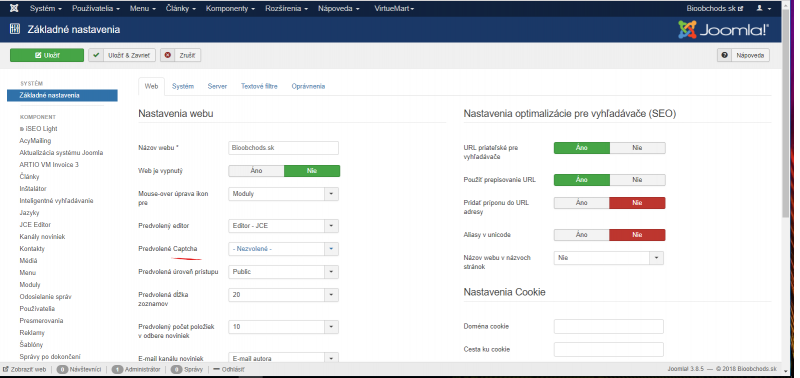Image resolution: width=800 pixels, height=378 pixels.
Task: Open Kanály noviniek in the sidebar
Action: point(42,237)
